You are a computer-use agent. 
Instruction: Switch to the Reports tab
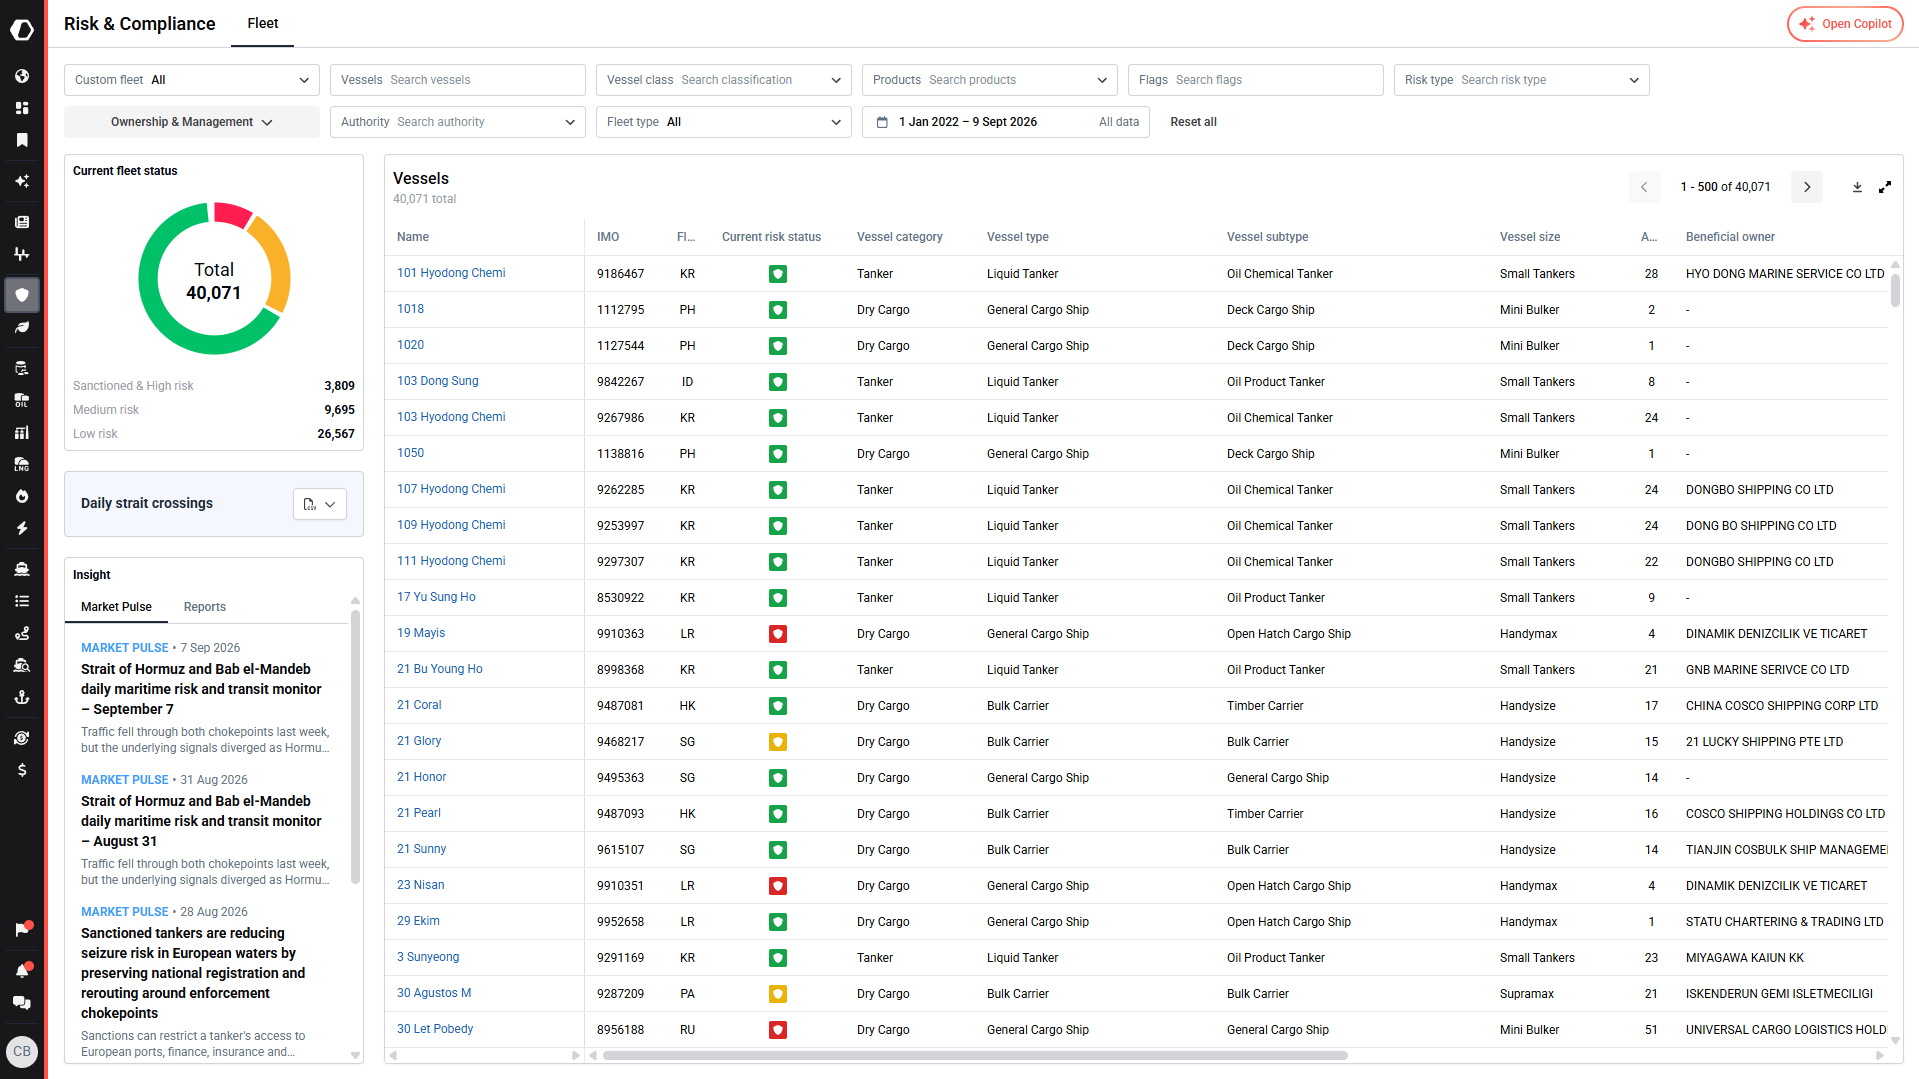coord(205,607)
